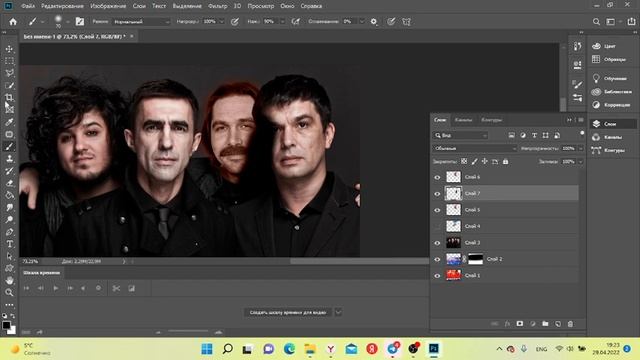
Task: Open smoothing options gear icon
Action: click(374, 22)
